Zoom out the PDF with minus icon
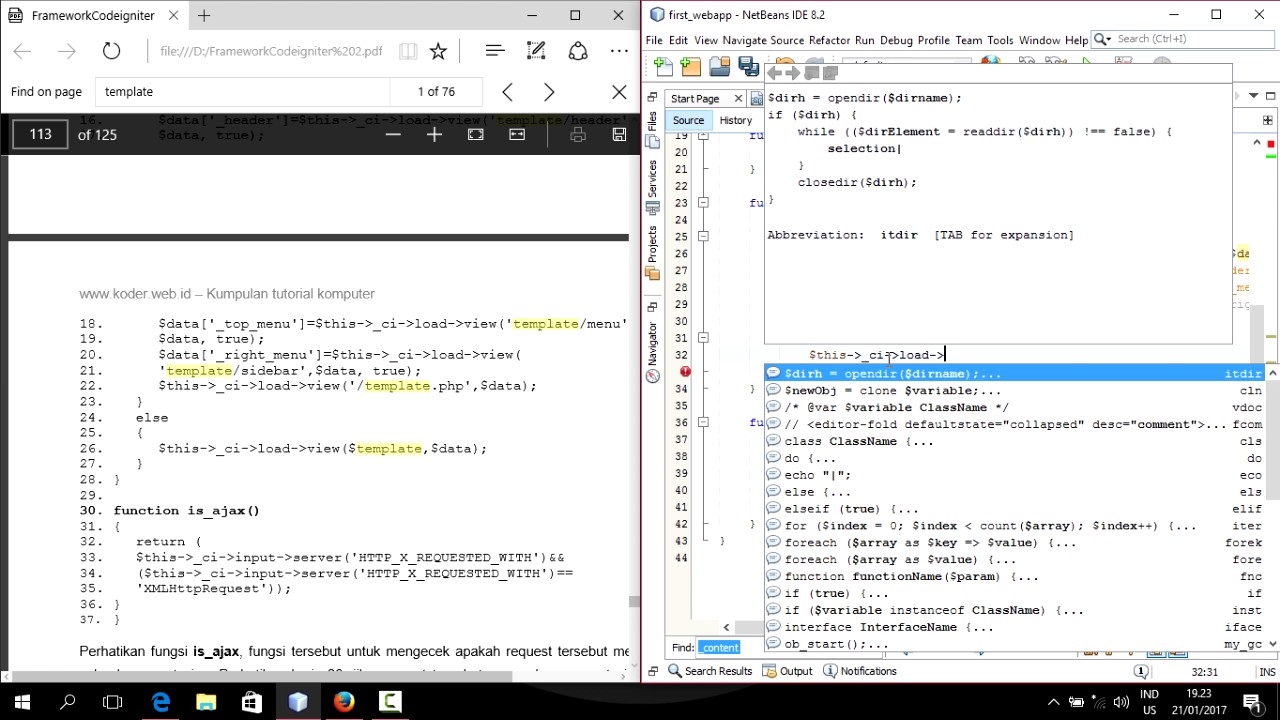 [393, 134]
